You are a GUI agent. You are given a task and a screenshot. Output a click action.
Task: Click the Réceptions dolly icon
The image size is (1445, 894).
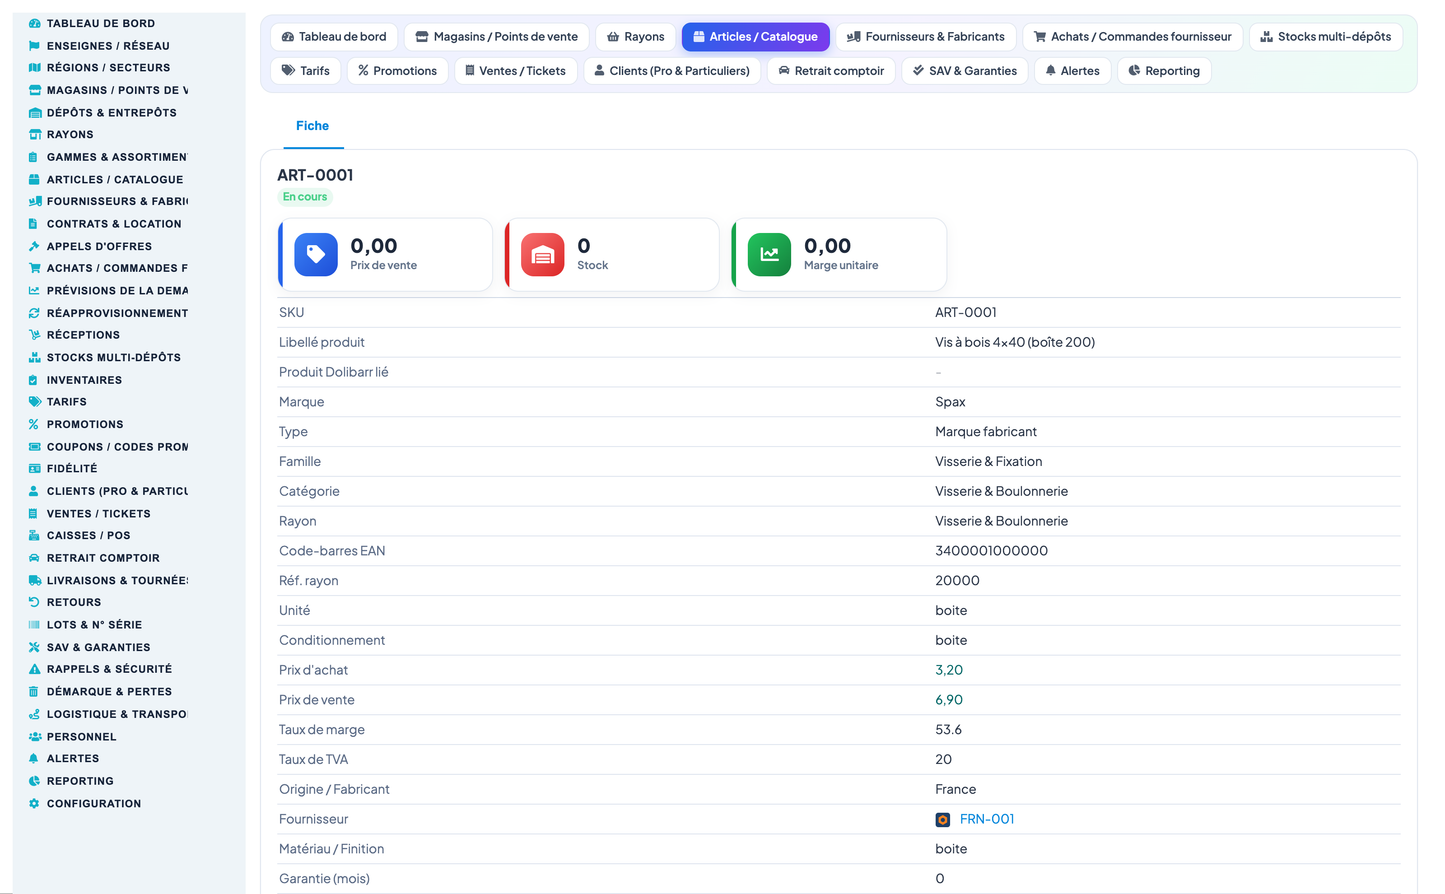(x=35, y=335)
